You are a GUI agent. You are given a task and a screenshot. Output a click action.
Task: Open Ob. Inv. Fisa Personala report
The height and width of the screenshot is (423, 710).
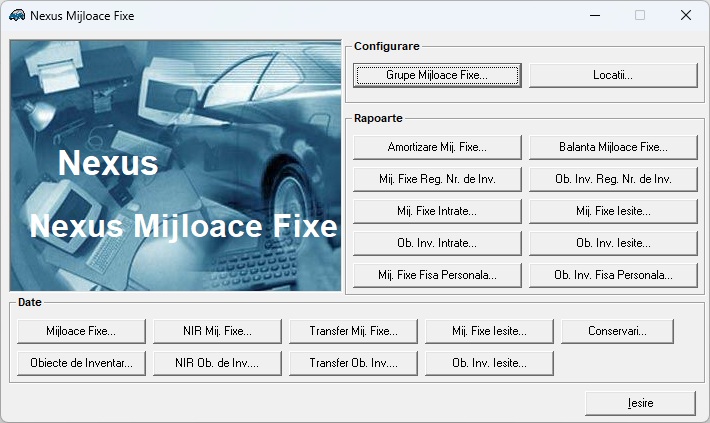tap(613, 275)
